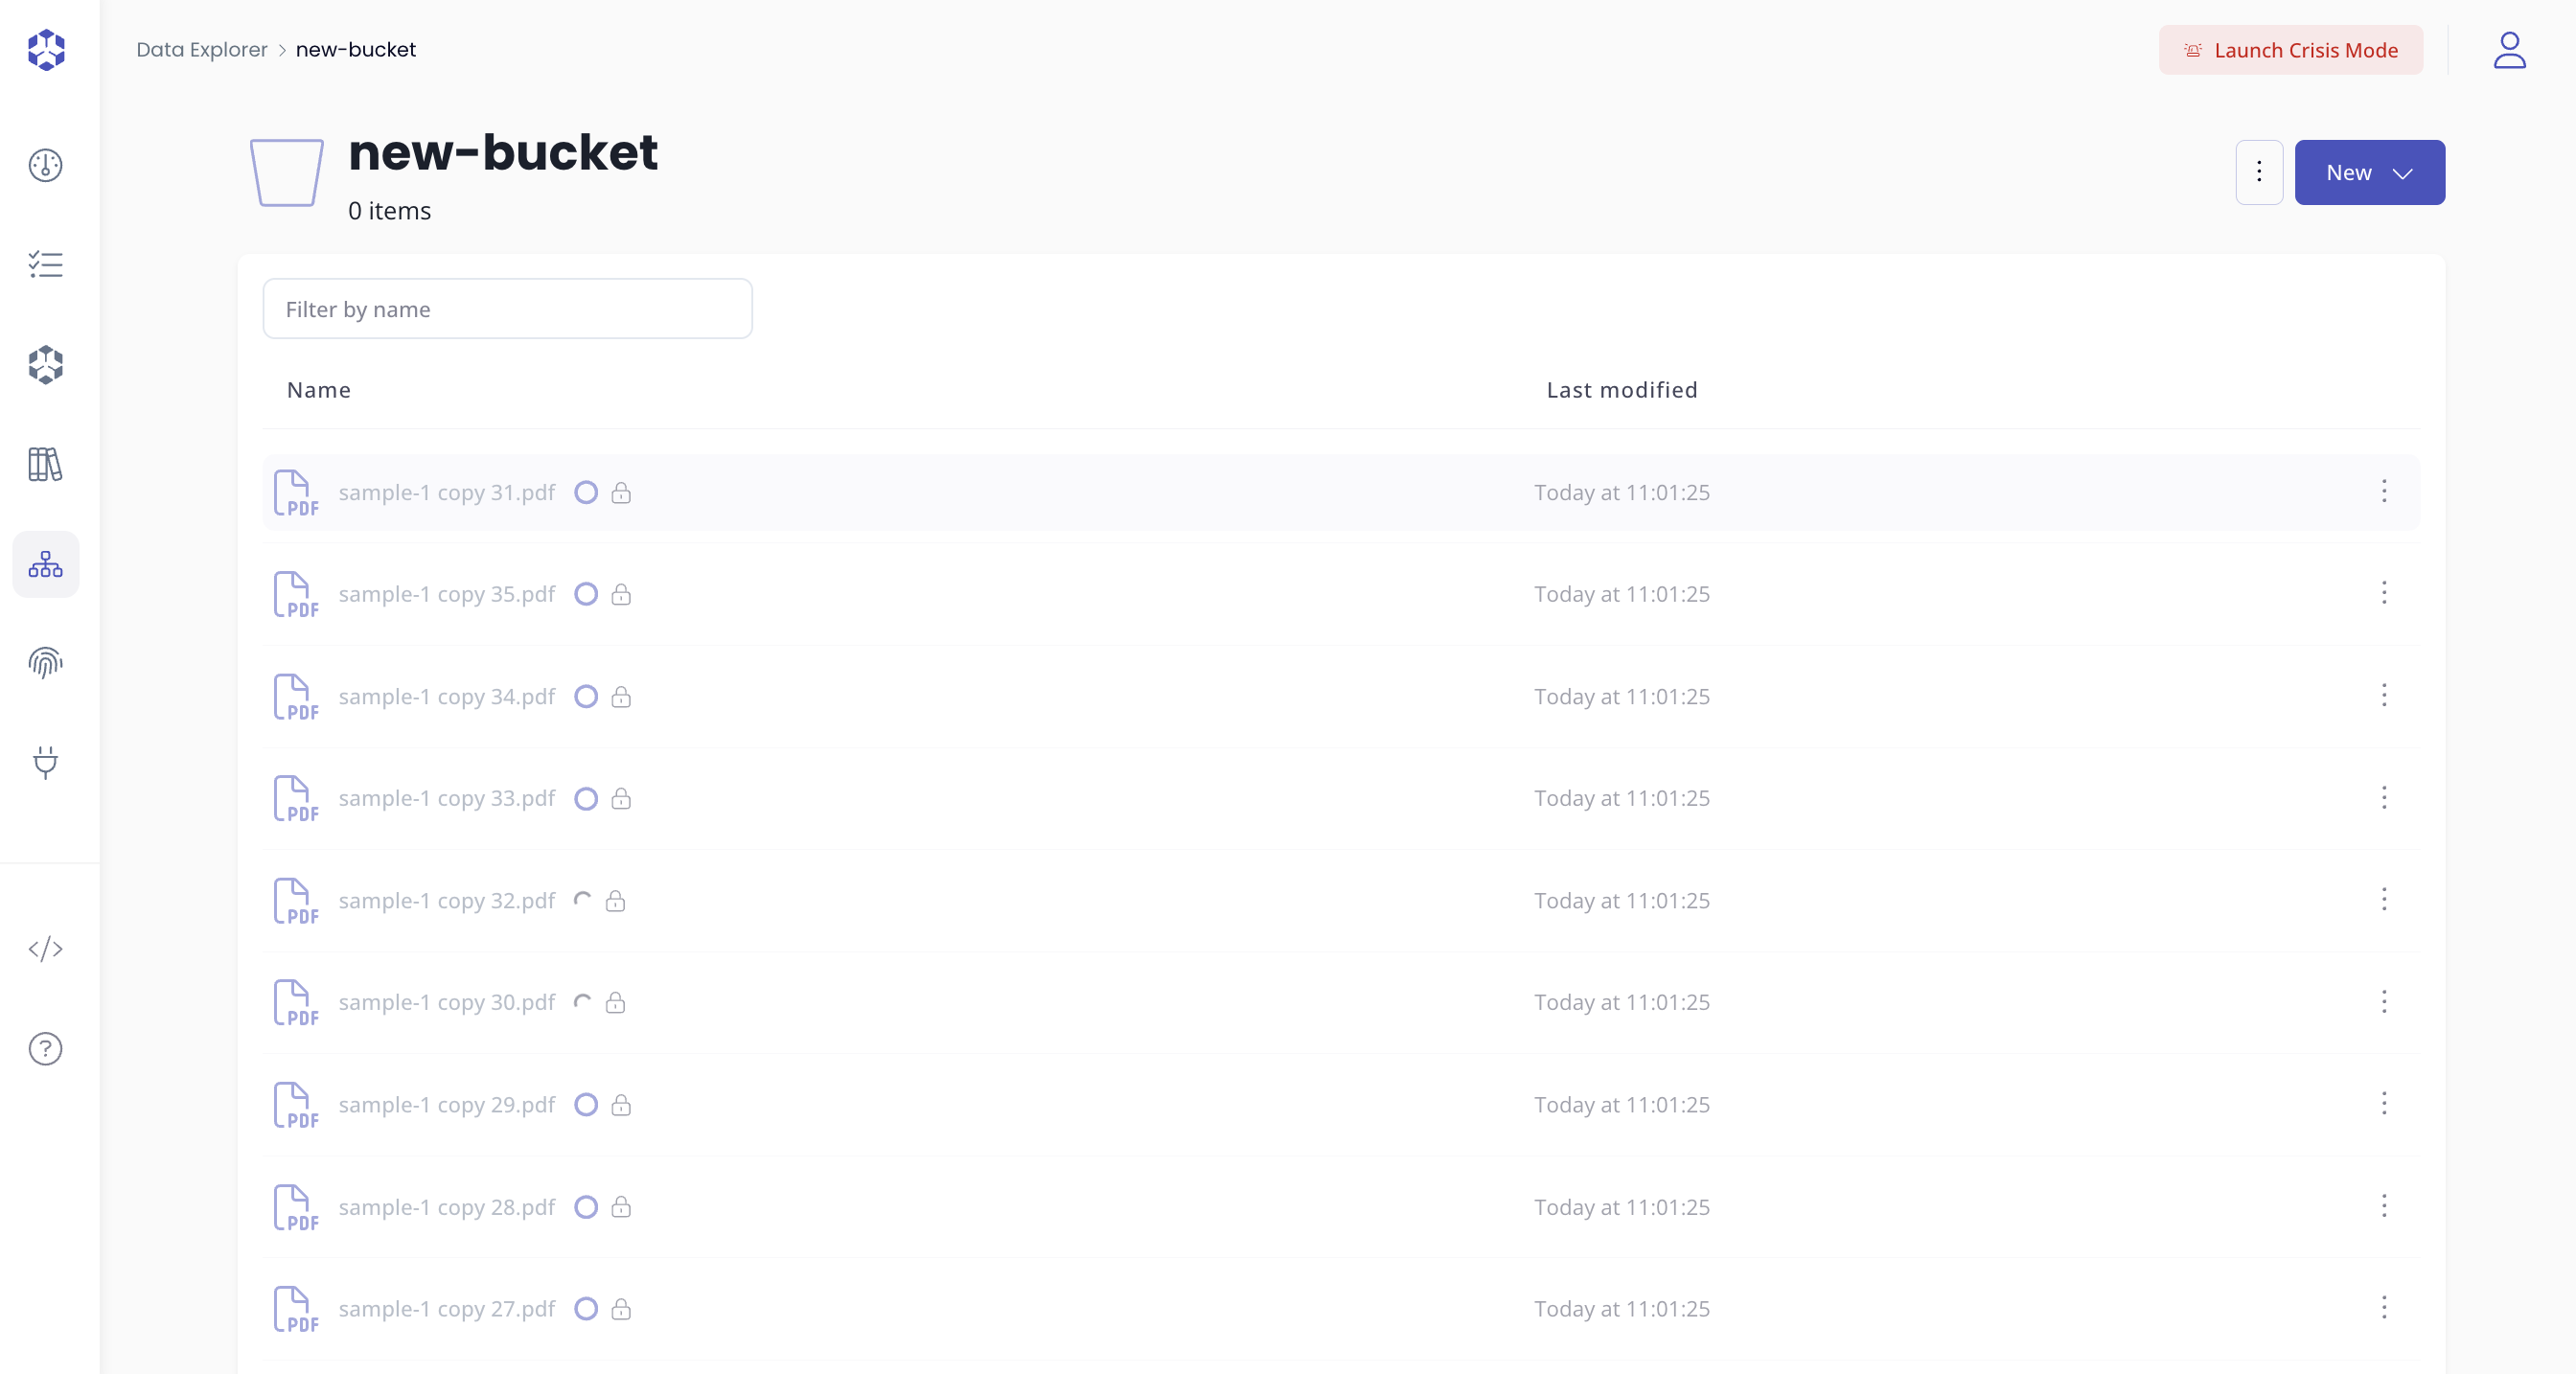Toggle the lock on sample-1 copy 29.pdf
Viewport: 2576px width, 1374px height.
[622, 1105]
